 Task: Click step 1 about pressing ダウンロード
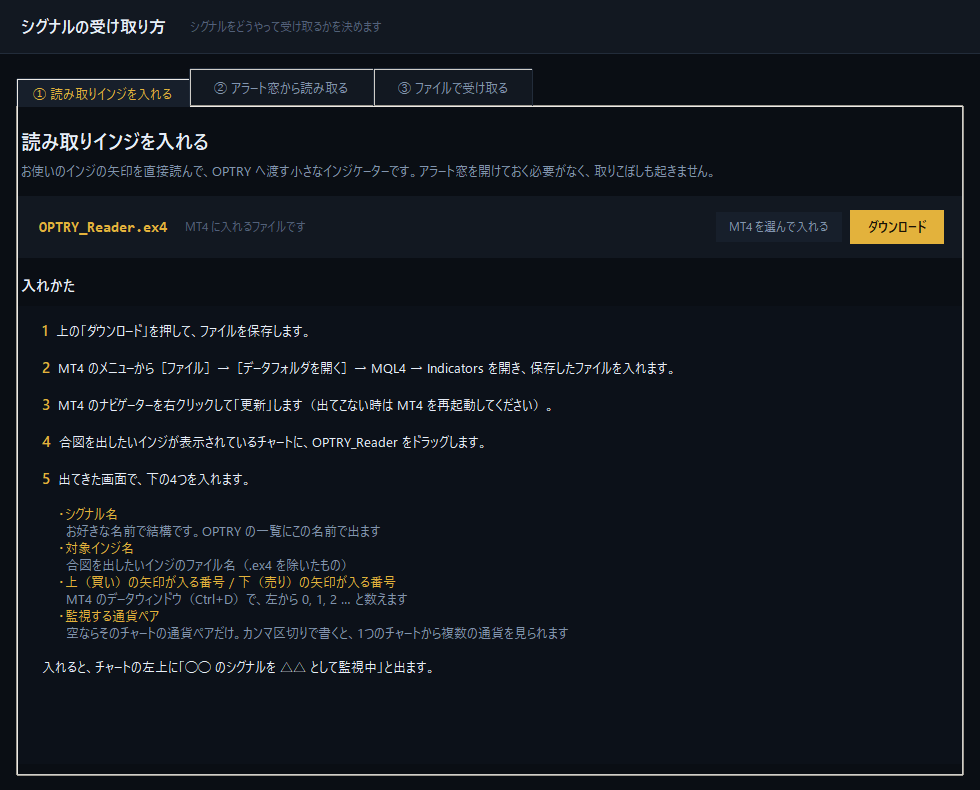point(176,331)
